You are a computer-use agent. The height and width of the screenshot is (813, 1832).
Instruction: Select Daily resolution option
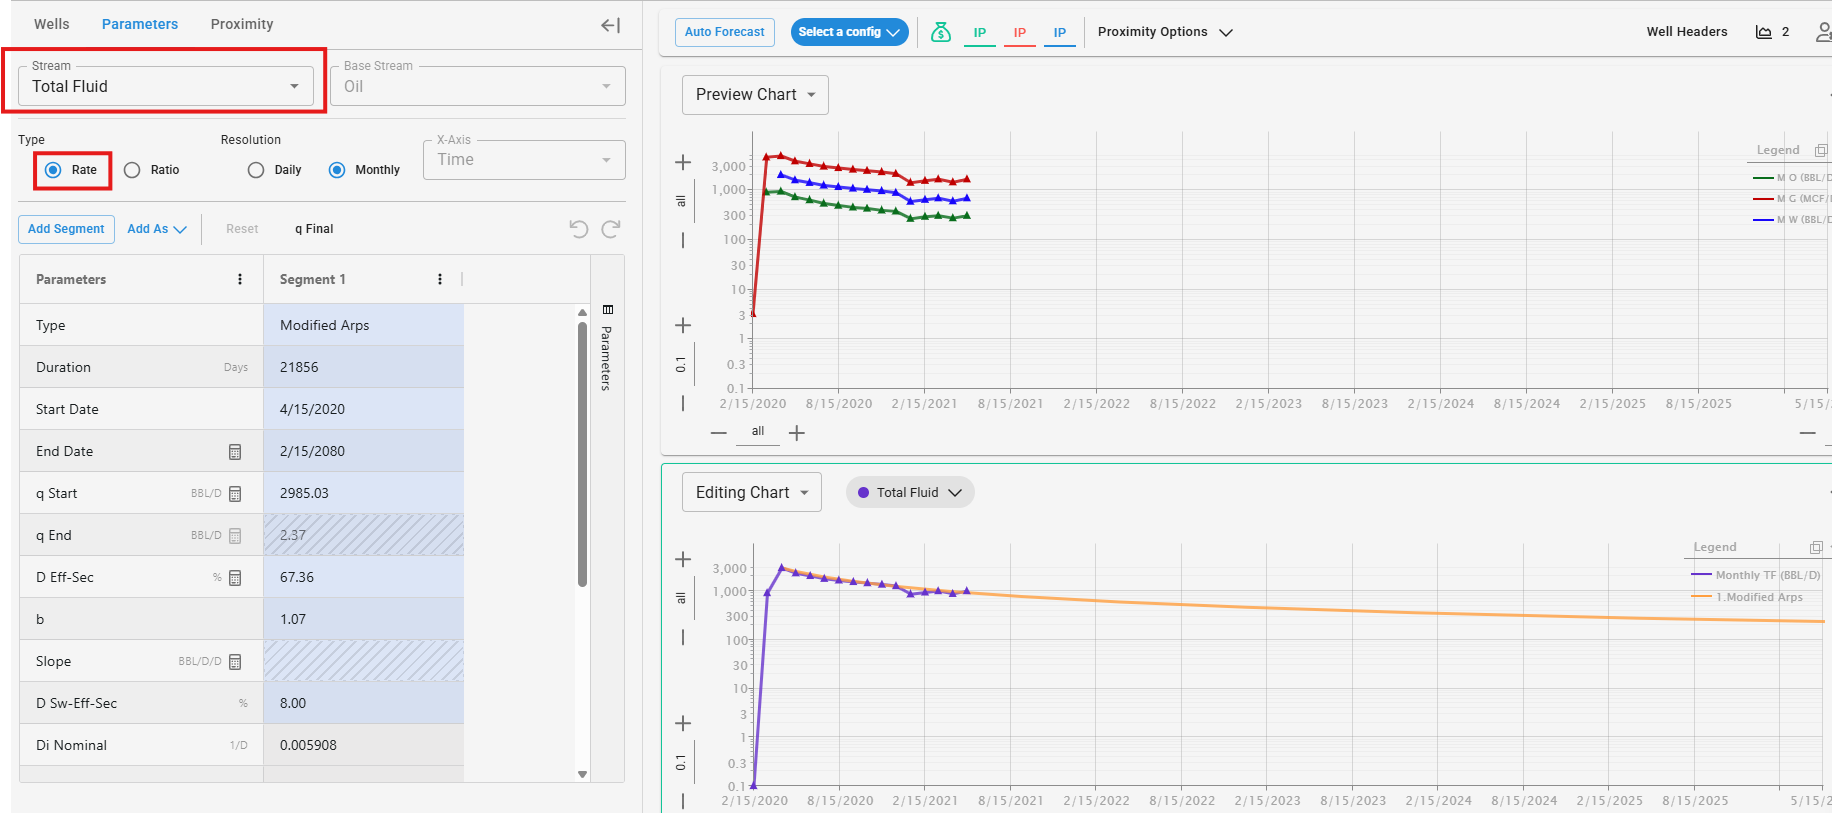pyautogui.click(x=256, y=170)
